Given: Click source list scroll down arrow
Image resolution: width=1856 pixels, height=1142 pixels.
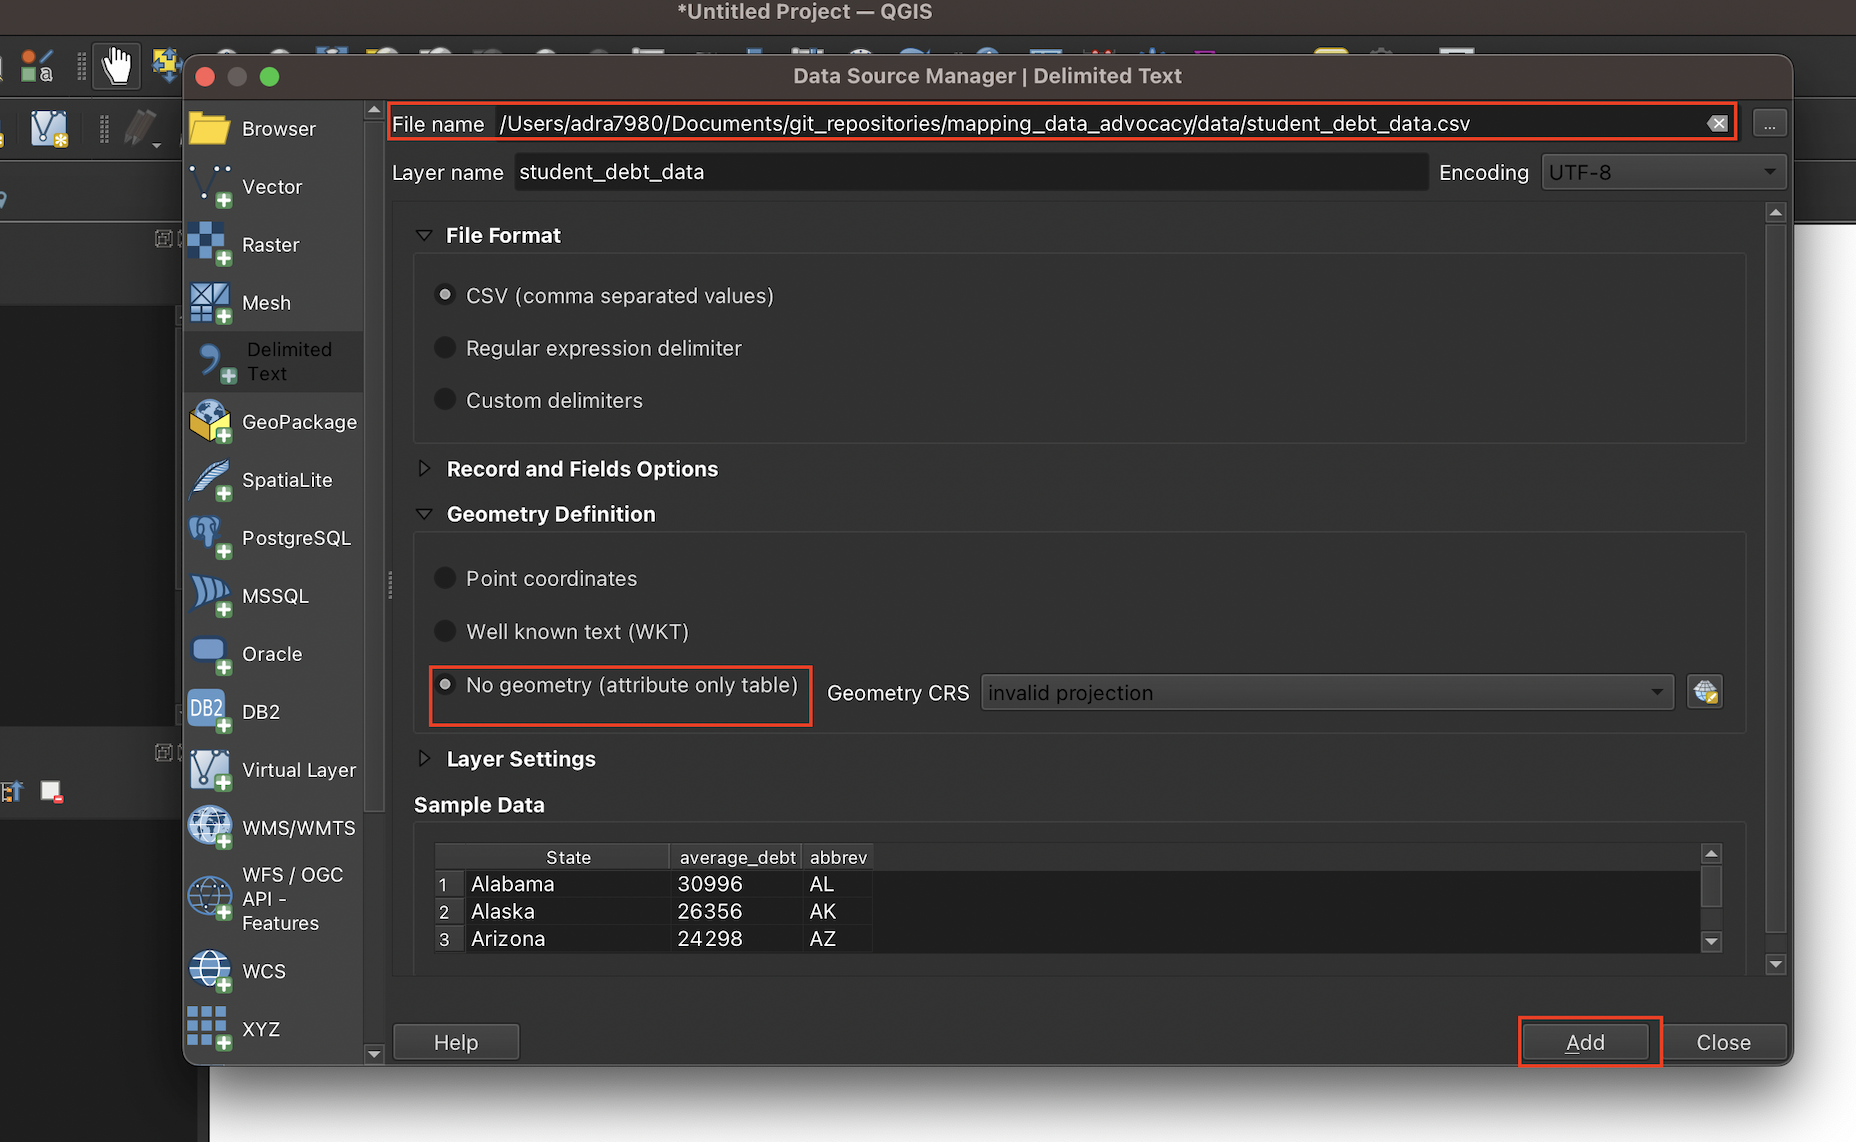Looking at the screenshot, I should 374,1053.
